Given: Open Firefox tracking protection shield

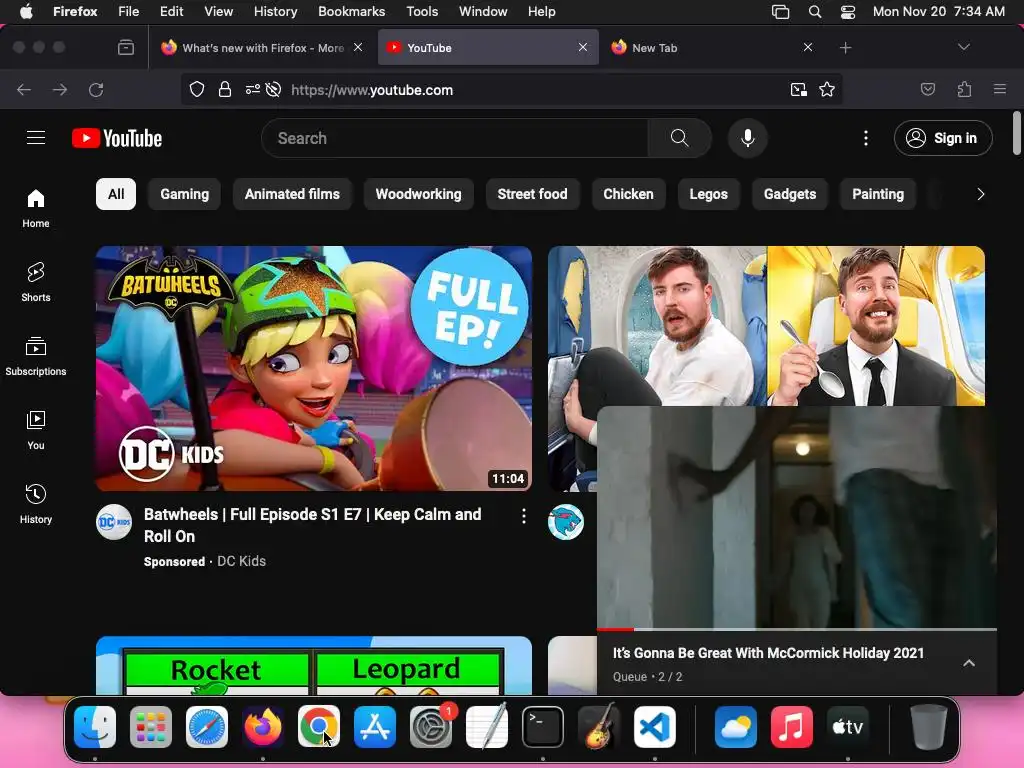Looking at the screenshot, I should 197,89.
